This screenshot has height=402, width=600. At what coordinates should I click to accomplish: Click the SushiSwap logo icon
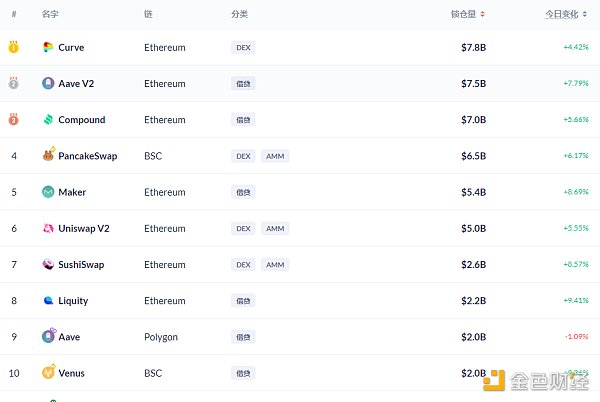tap(48, 264)
